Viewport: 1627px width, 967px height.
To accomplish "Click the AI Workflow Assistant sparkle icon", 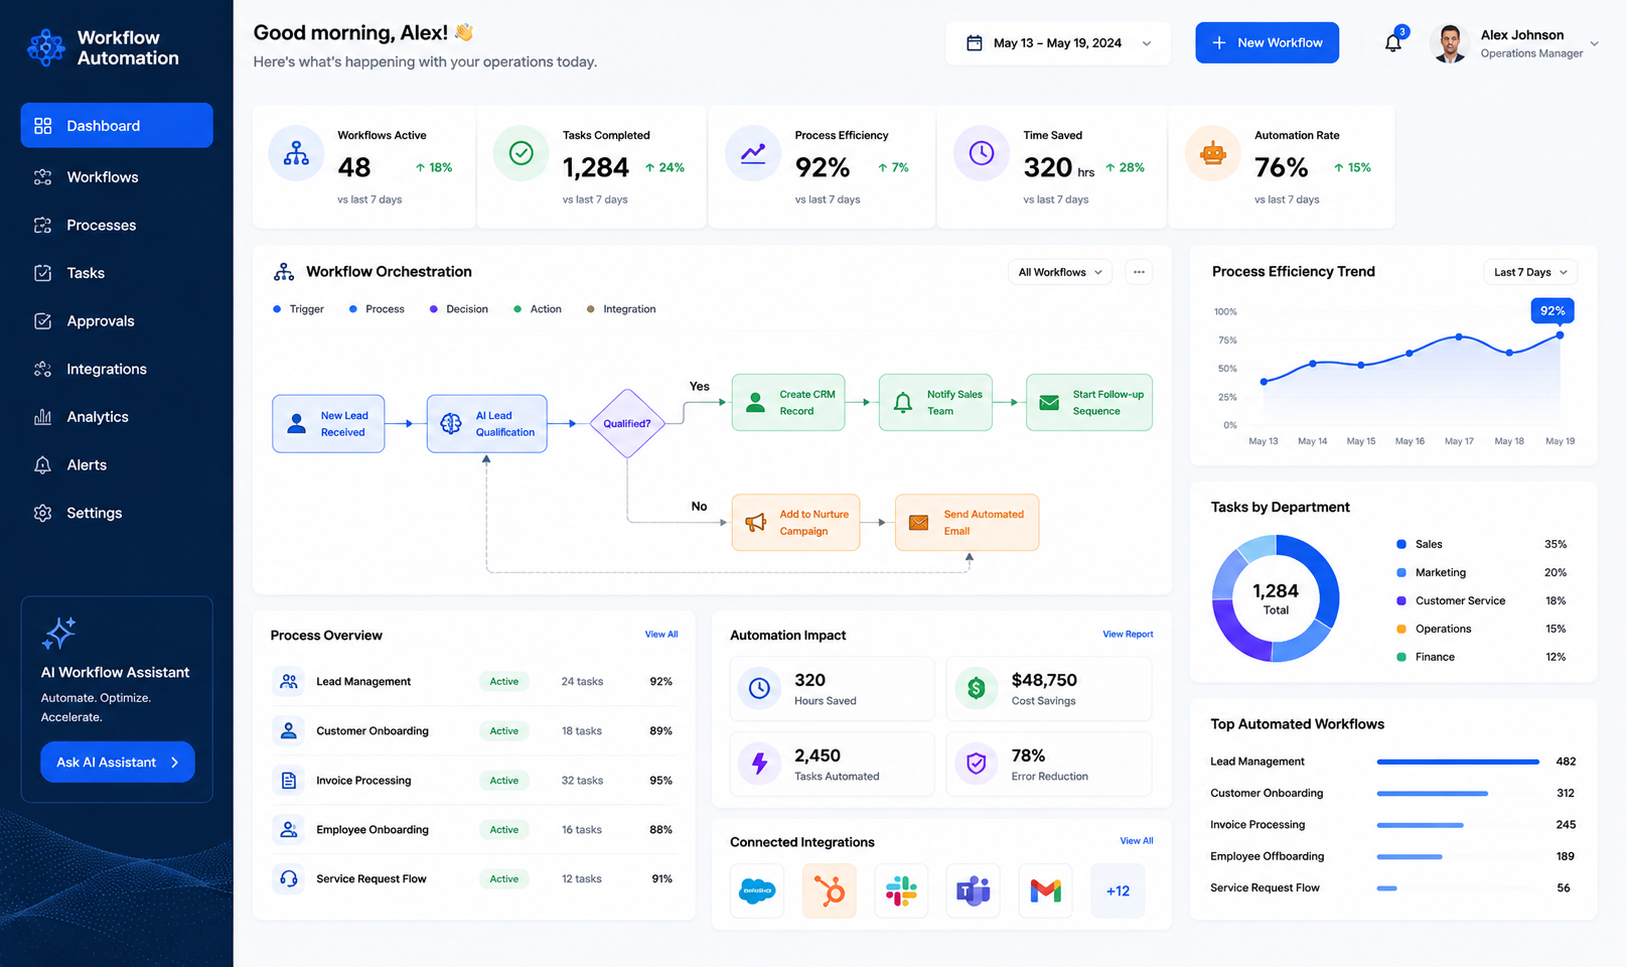I will [58, 633].
